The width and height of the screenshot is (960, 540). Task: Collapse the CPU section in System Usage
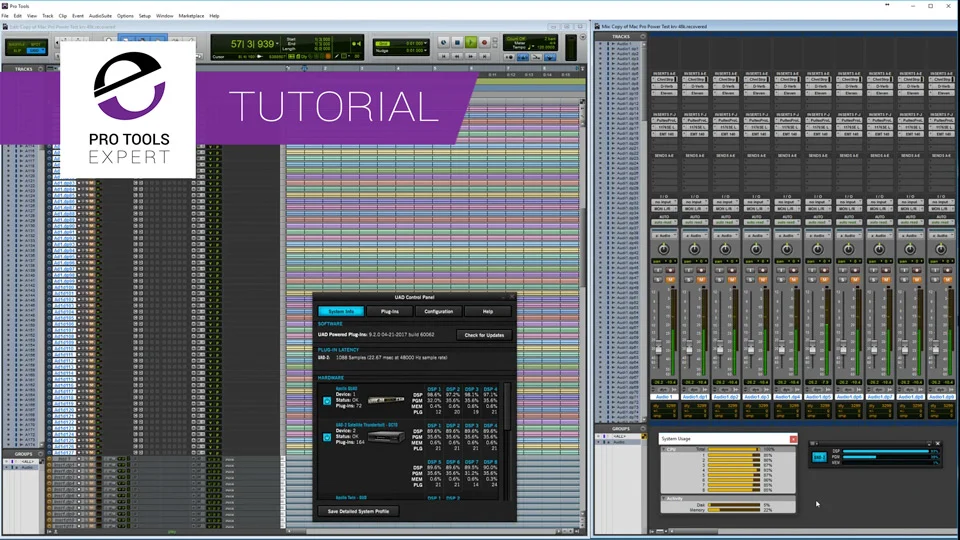(664, 449)
